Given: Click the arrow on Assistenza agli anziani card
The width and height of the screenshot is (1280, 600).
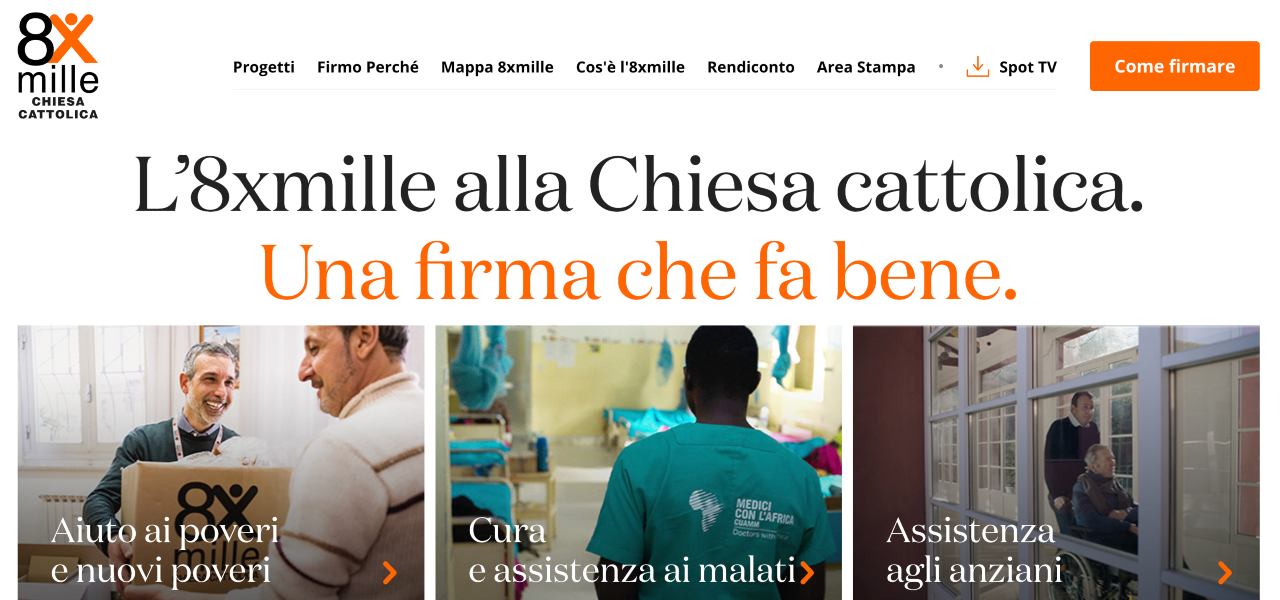Looking at the screenshot, I should click(x=1225, y=572).
